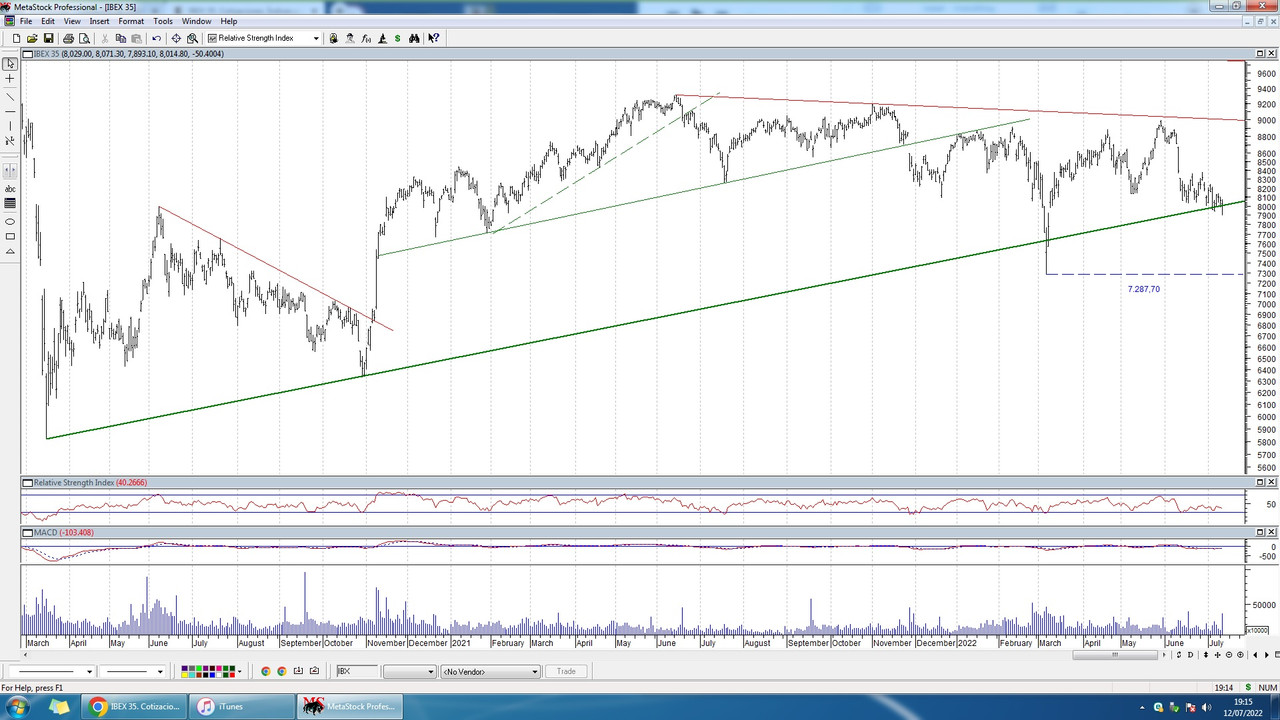The image size is (1280, 720).
Task: Toggle the context-sensitive help pointer
Action: (433, 38)
